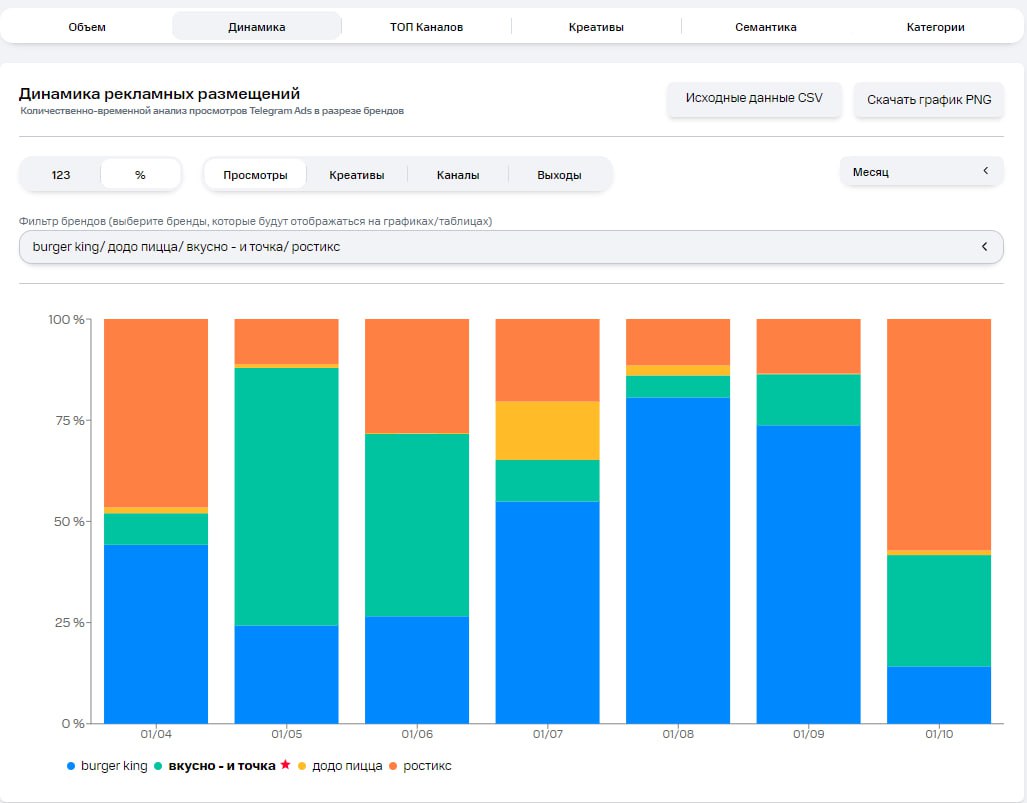Screen dimensions: 1027x803
Task: Click the Скачать график PNG button
Action: (x=929, y=99)
